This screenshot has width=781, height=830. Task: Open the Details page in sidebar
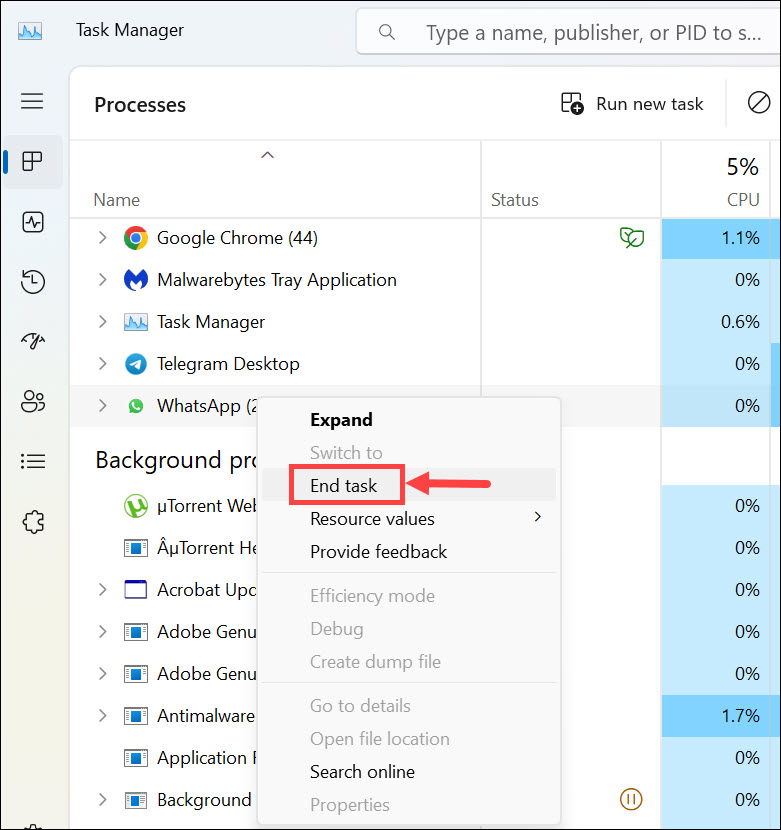coord(32,461)
